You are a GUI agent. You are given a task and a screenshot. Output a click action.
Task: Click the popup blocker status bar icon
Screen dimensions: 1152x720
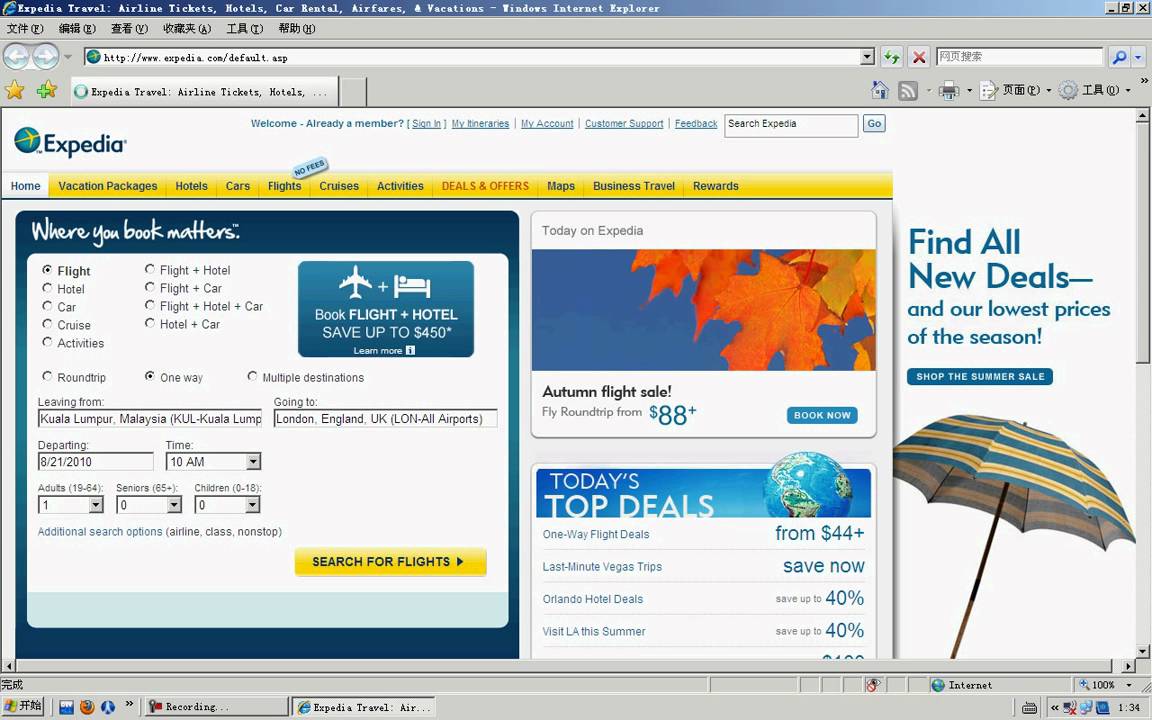pyautogui.click(x=872, y=685)
